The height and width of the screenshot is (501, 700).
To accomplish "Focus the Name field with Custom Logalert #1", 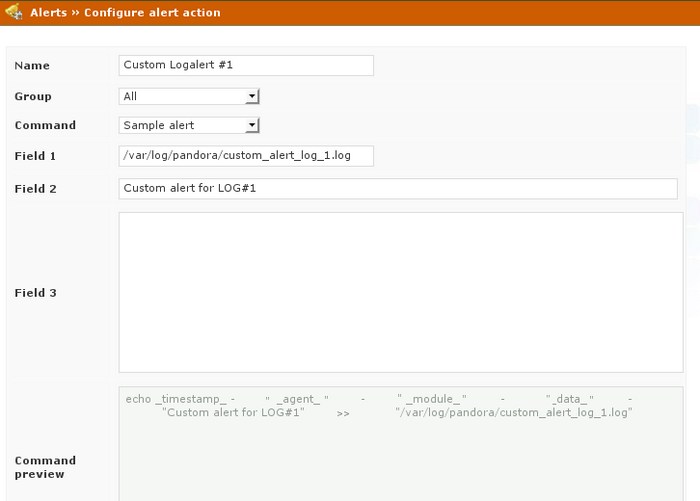I will tap(245, 65).
